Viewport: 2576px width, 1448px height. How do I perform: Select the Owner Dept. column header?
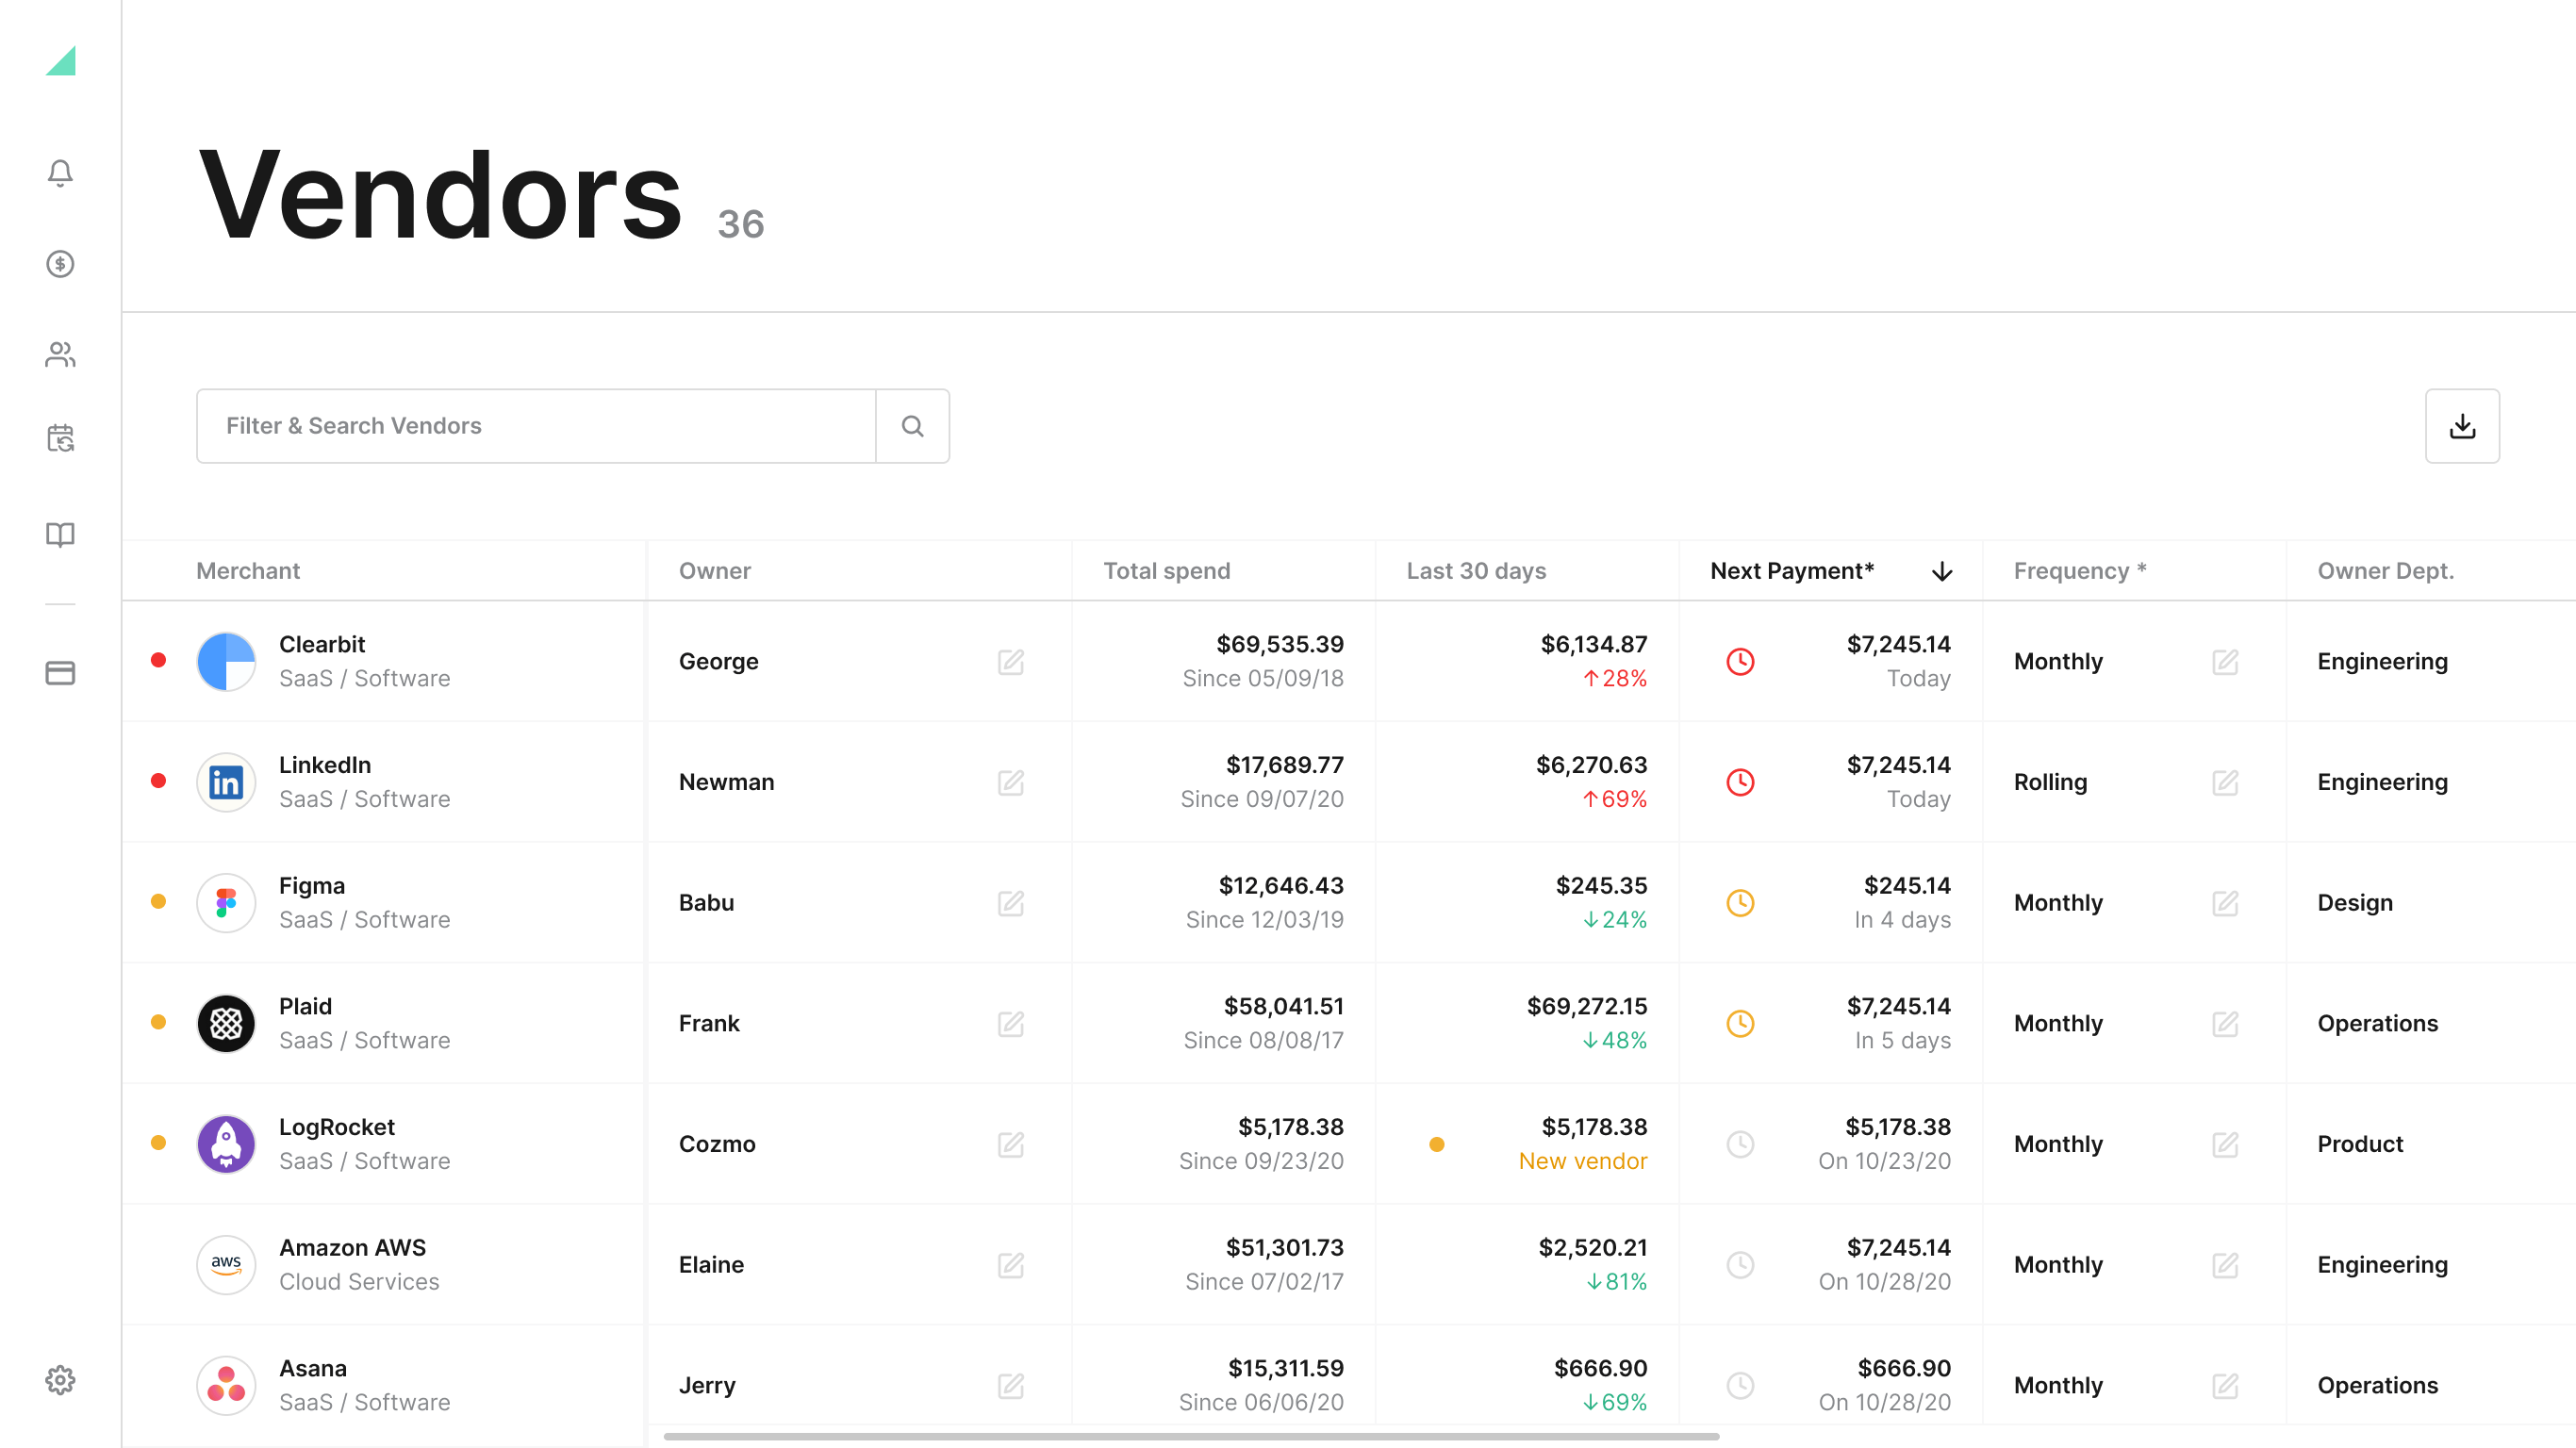pos(2385,571)
